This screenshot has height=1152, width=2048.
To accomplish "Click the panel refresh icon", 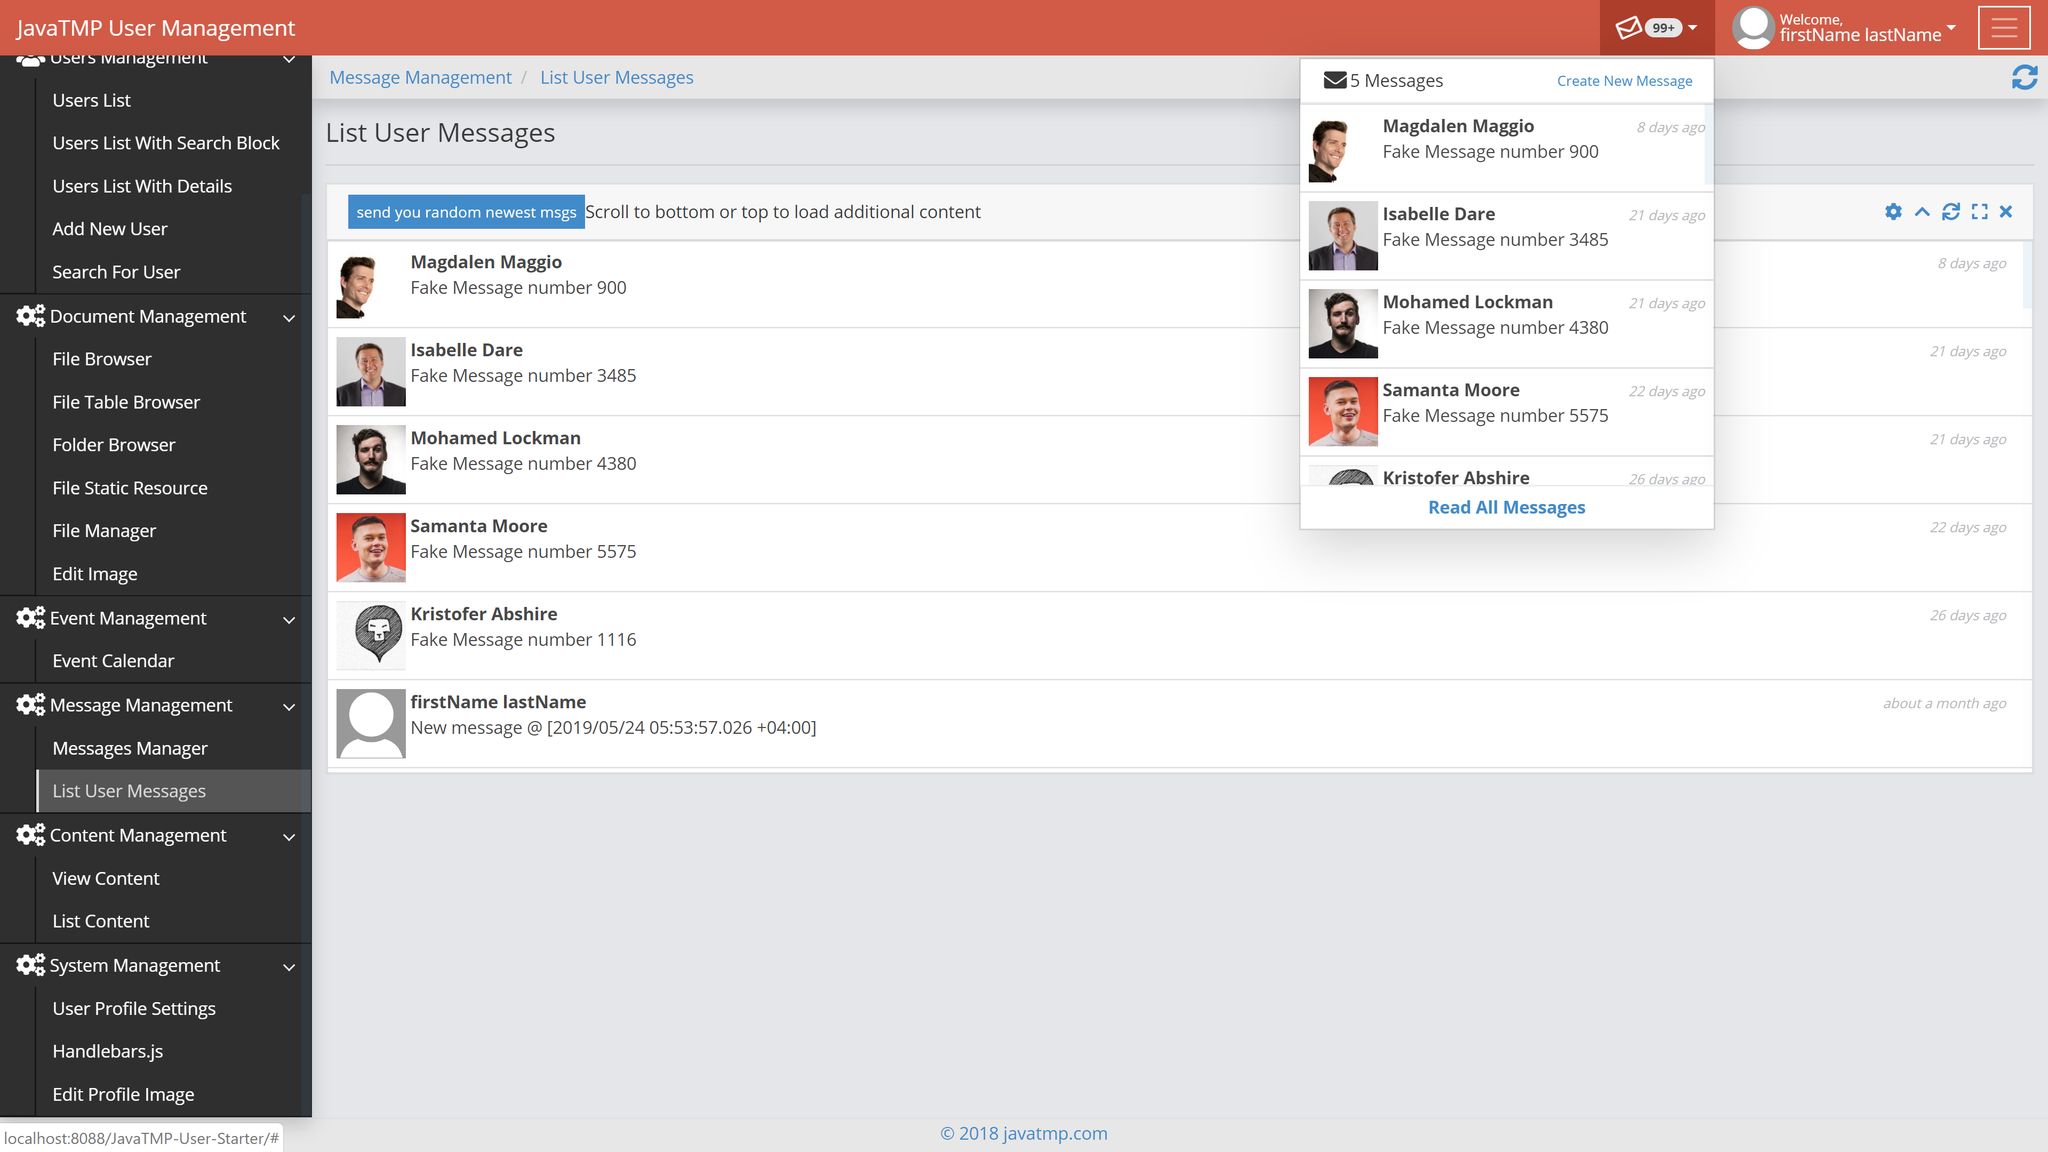I will (1951, 212).
